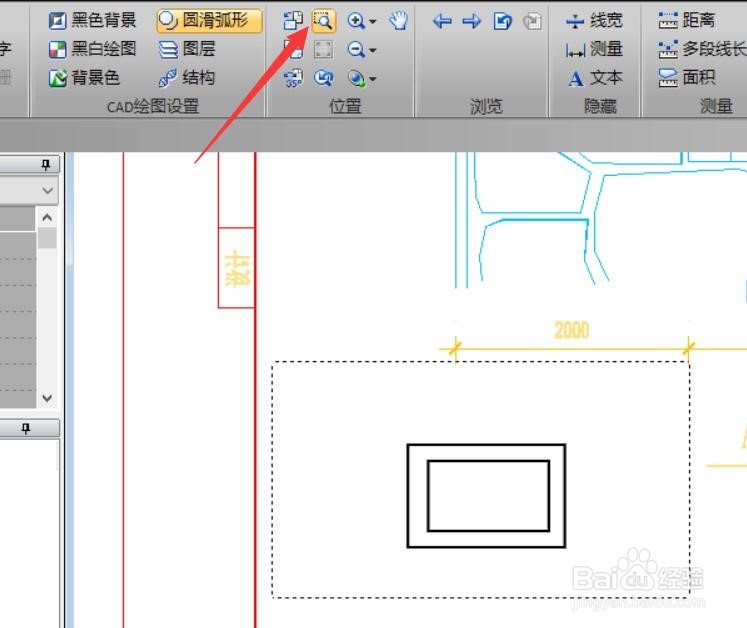Open the zoom out dropdown arrow
This screenshot has width=747, height=628.
(x=373, y=50)
